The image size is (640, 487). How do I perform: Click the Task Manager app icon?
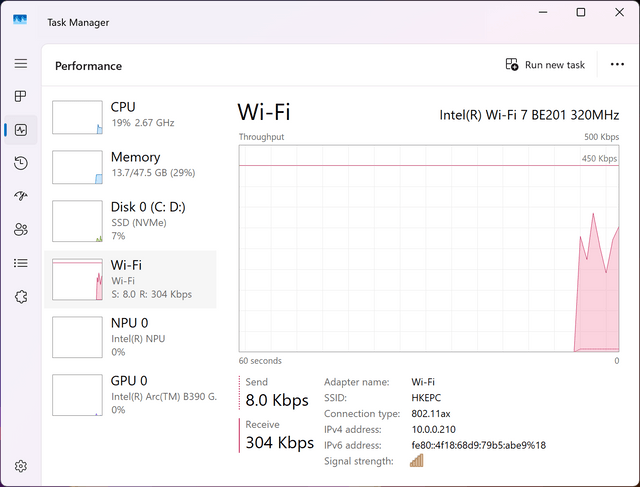coord(20,20)
